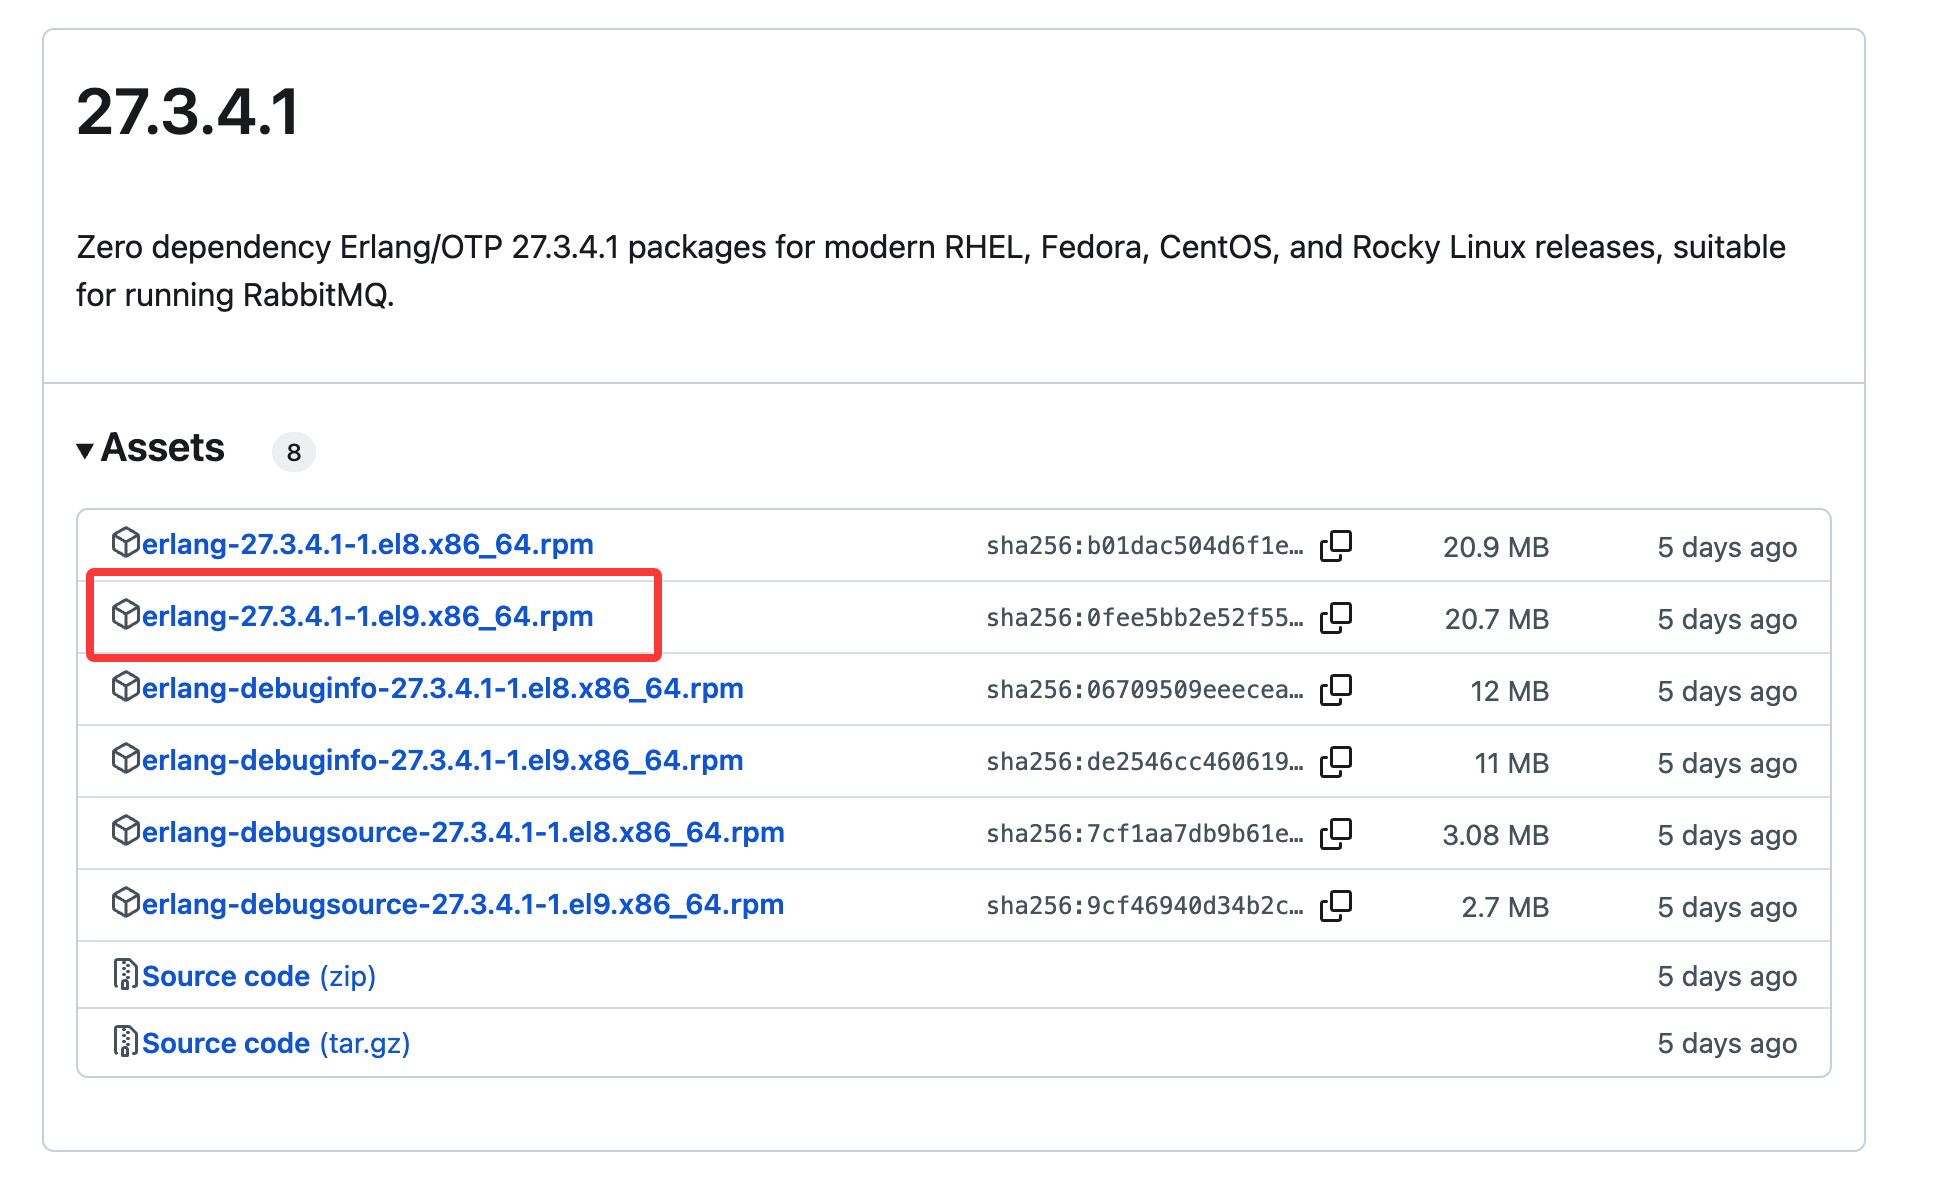Image resolution: width=1958 pixels, height=1194 pixels.
Task: Download erlang-debugsource-27.3.4.1-1.el8.x86_64.rpm
Action: tap(463, 832)
